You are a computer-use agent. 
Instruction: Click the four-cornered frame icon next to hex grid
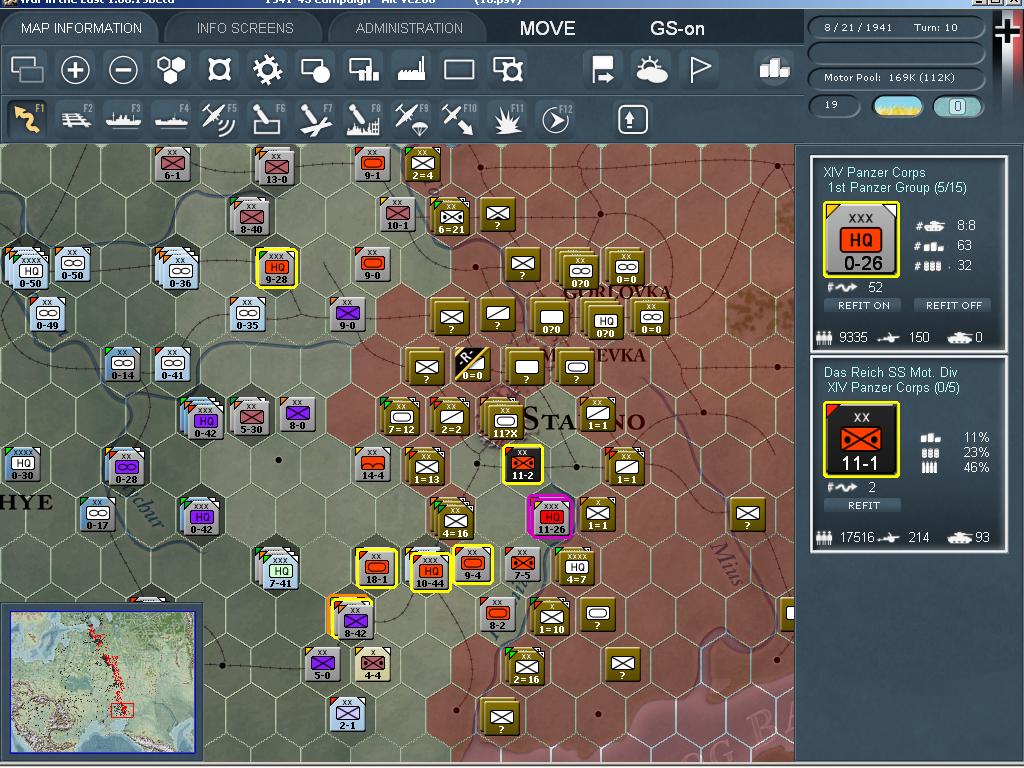pos(219,70)
